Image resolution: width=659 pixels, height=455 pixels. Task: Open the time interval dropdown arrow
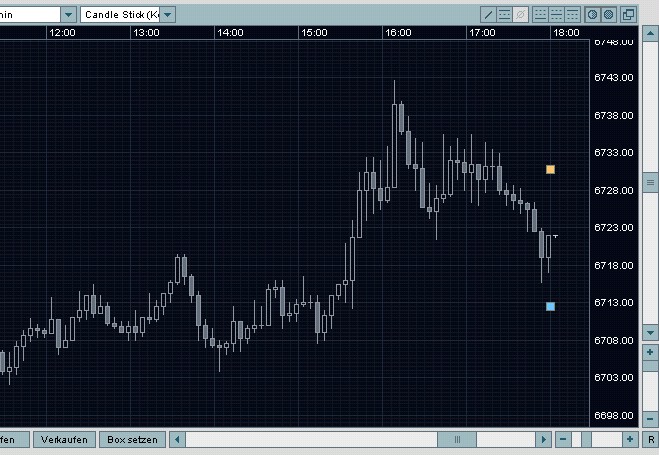coord(69,15)
